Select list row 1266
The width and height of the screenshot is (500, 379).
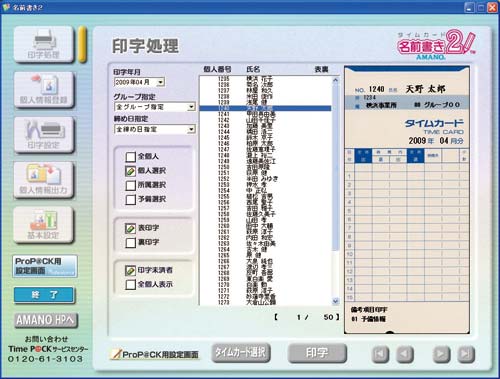coord(265,261)
